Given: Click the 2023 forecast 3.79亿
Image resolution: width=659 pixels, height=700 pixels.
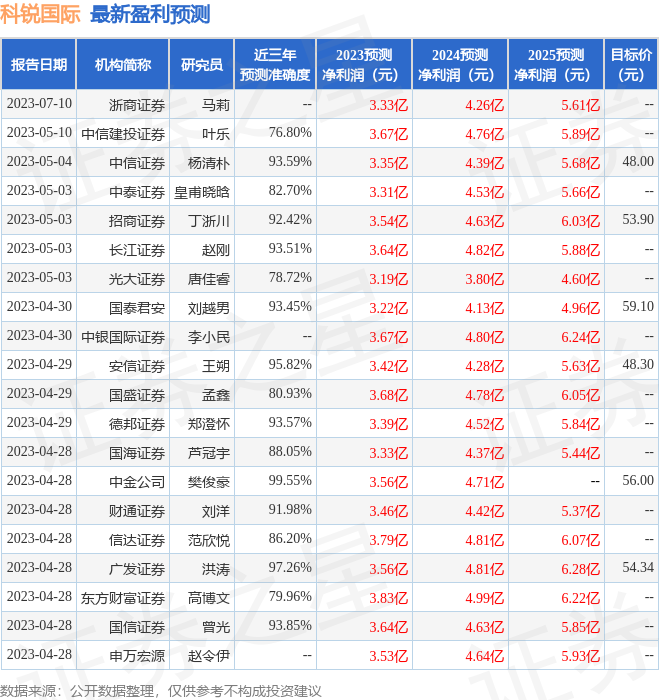Looking at the screenshot, I should pyautogui.click(x=388, y=541).
